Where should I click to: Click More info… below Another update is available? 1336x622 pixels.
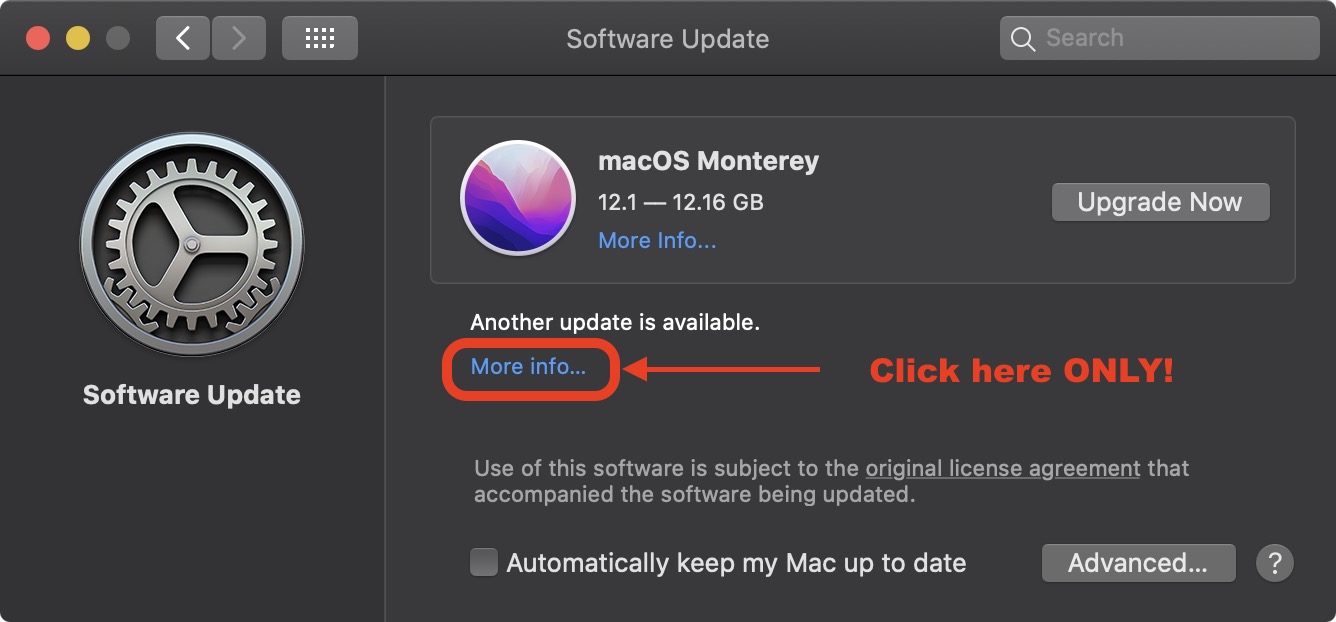point(528,367)
